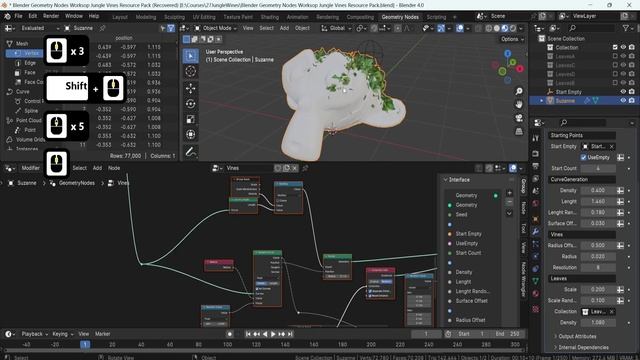This screenshot has height=360, width=640.
Task: Add a new interface socket with plus
Action: [x=509, y=193]
